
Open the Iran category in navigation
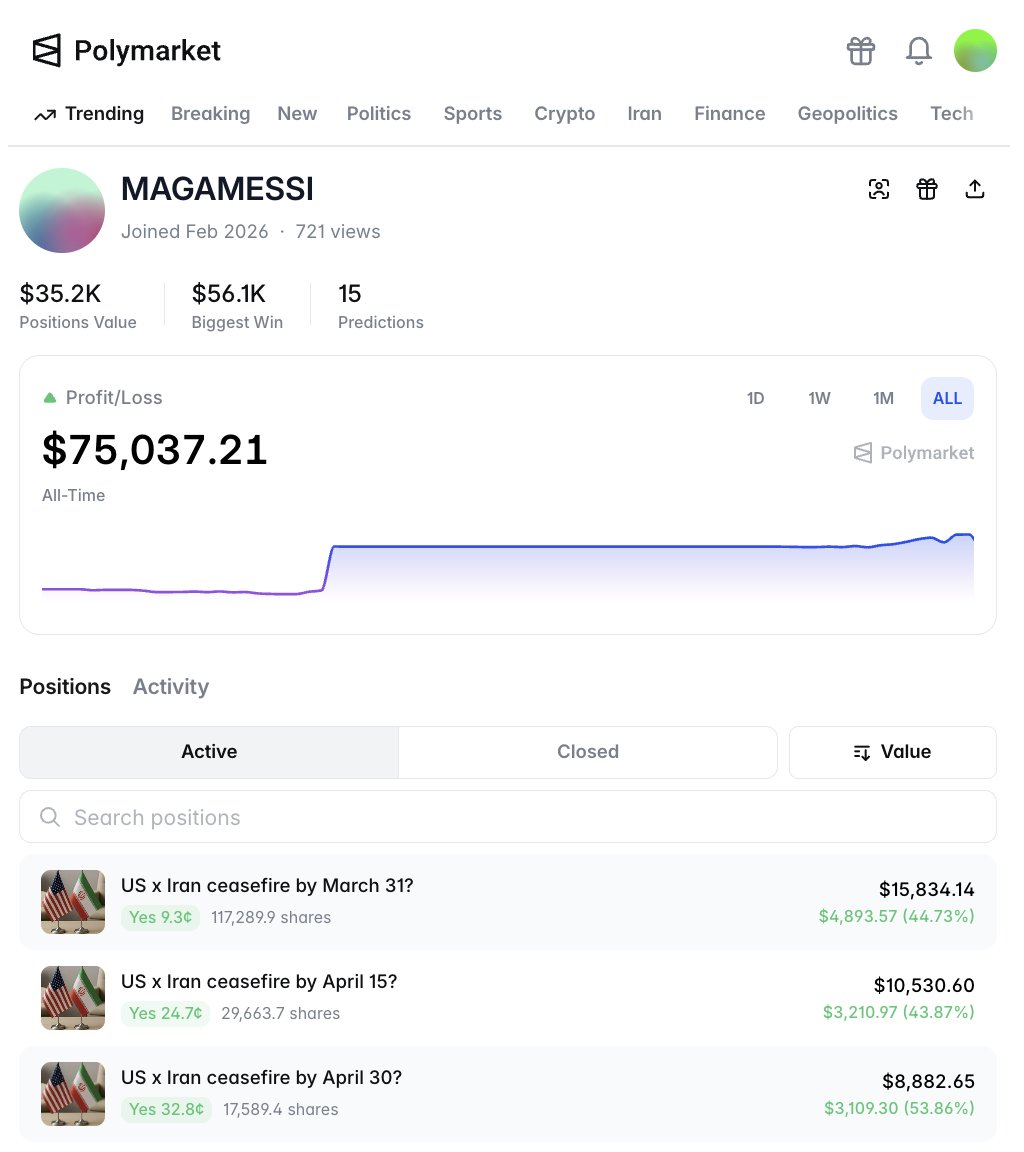pos(644,113)
